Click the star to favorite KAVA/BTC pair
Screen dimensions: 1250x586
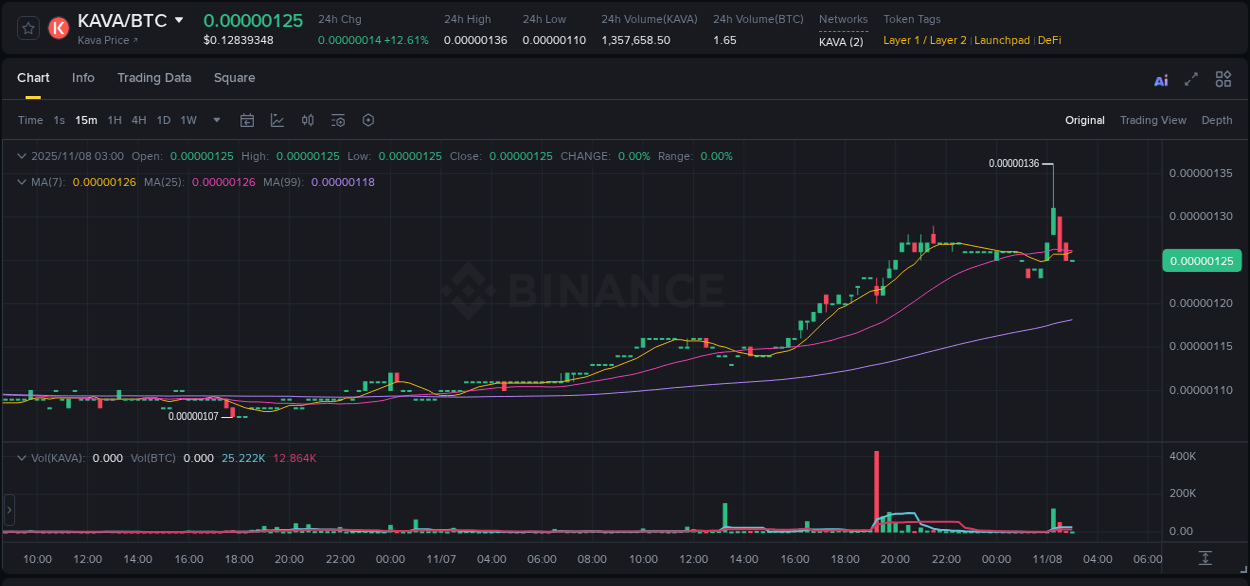pos(27,28)
